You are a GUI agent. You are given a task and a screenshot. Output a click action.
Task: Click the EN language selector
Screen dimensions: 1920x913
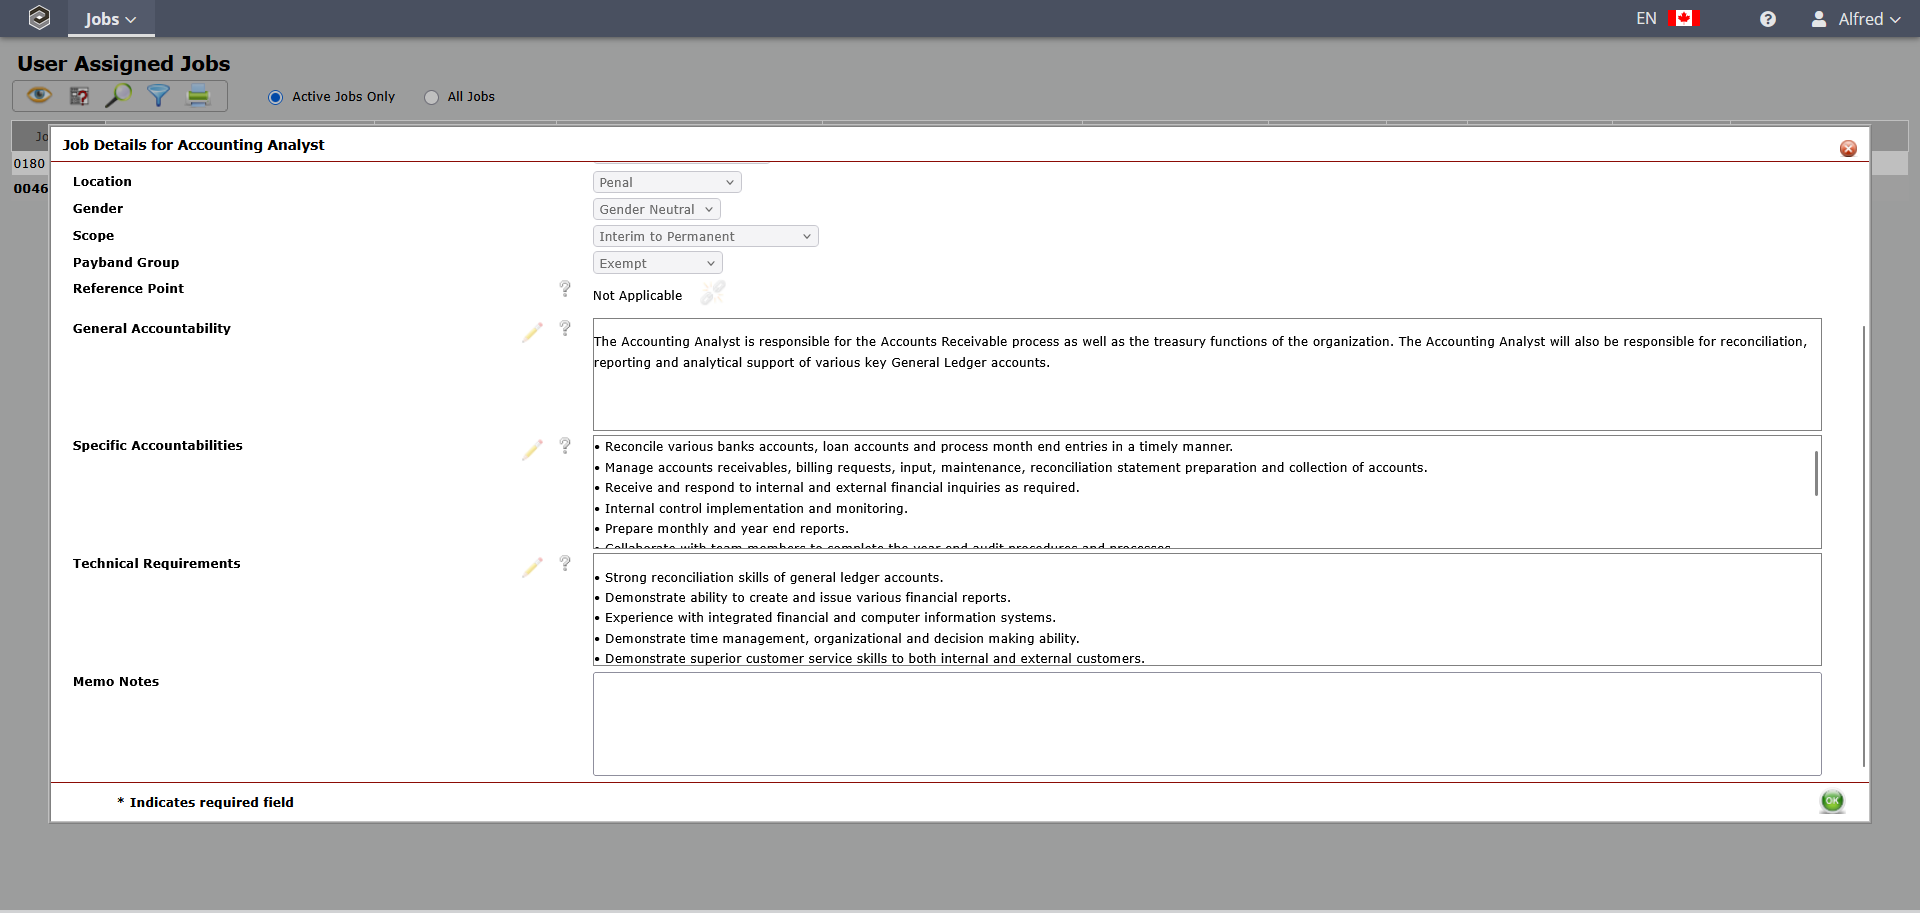point(1646,18)
